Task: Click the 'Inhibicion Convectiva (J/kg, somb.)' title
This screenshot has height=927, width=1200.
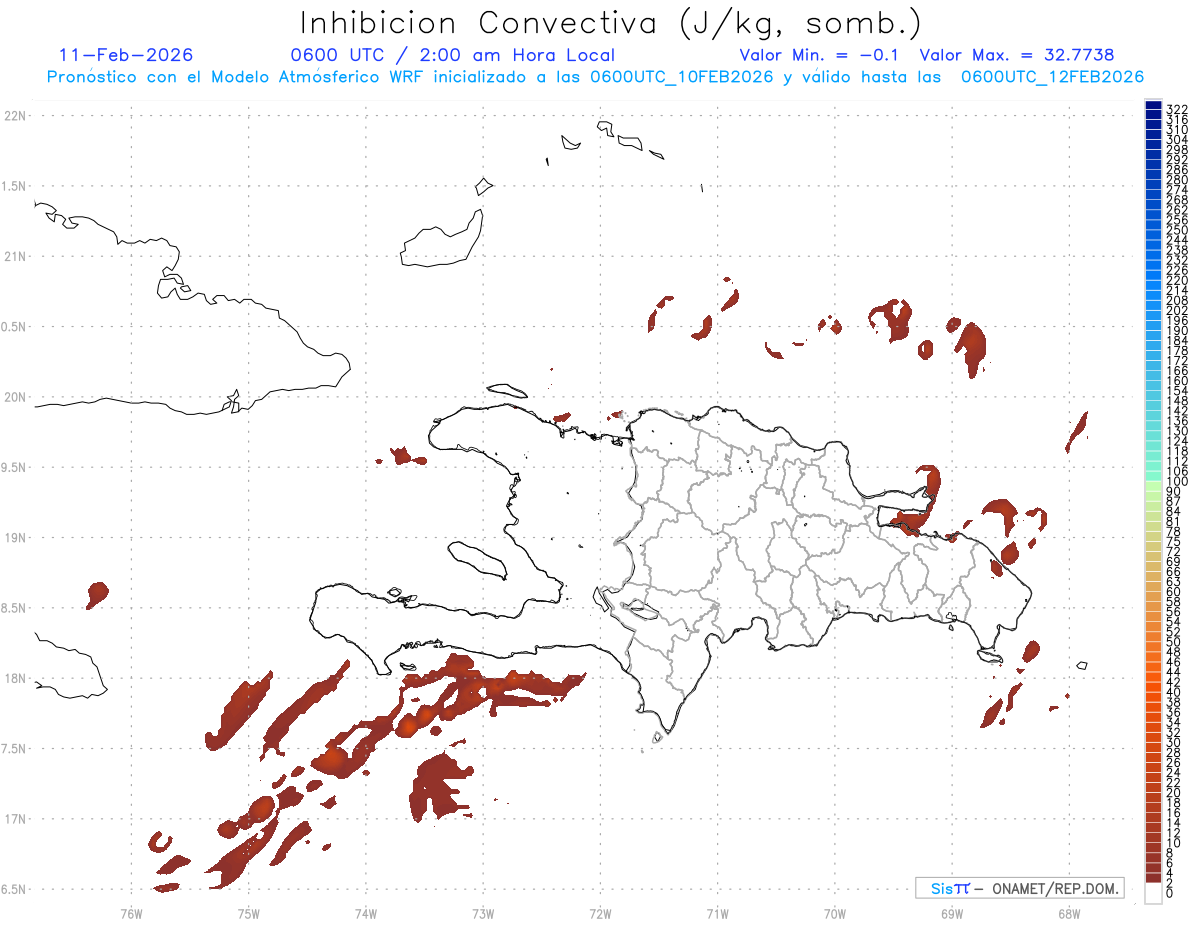Action: click(612, 23)
